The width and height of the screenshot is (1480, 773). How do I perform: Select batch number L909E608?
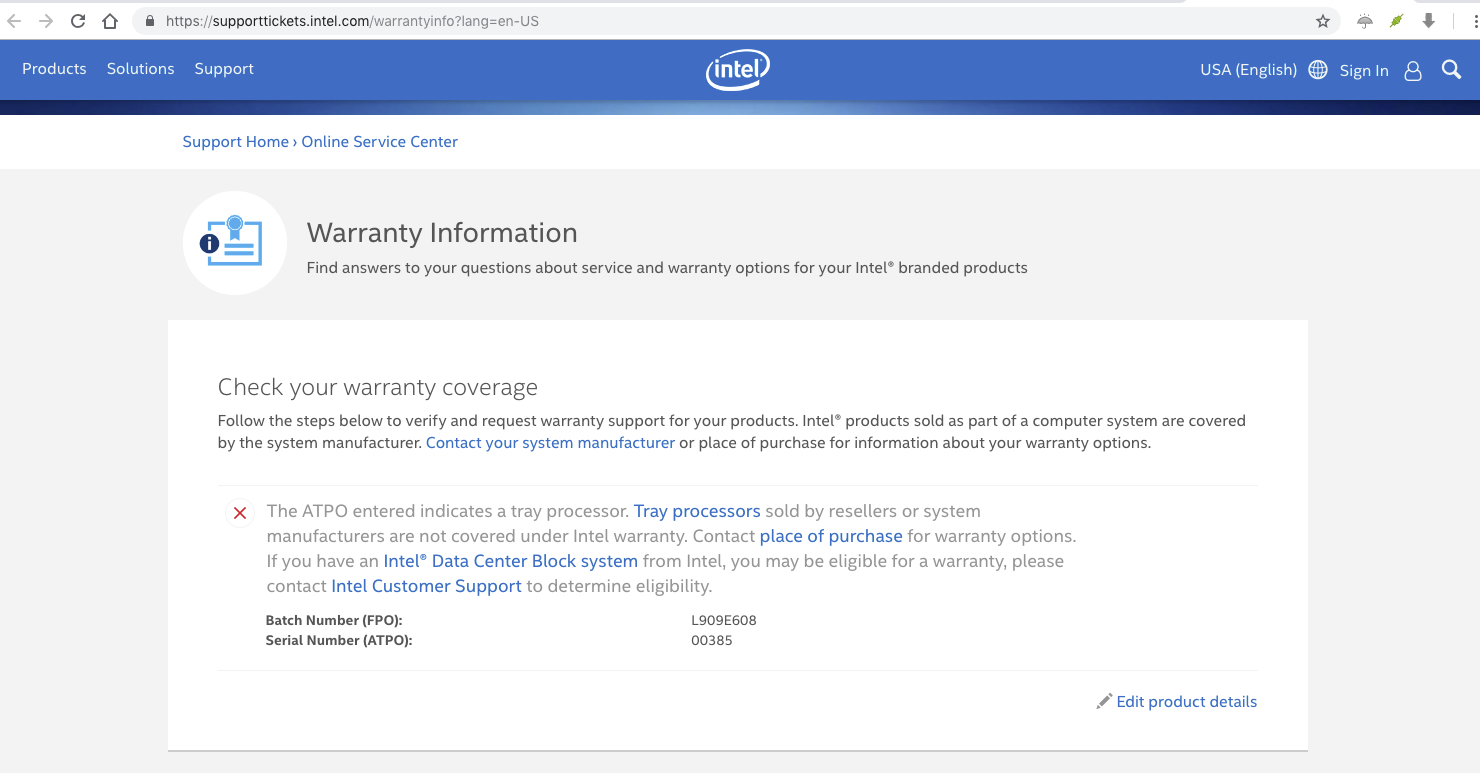724,620
